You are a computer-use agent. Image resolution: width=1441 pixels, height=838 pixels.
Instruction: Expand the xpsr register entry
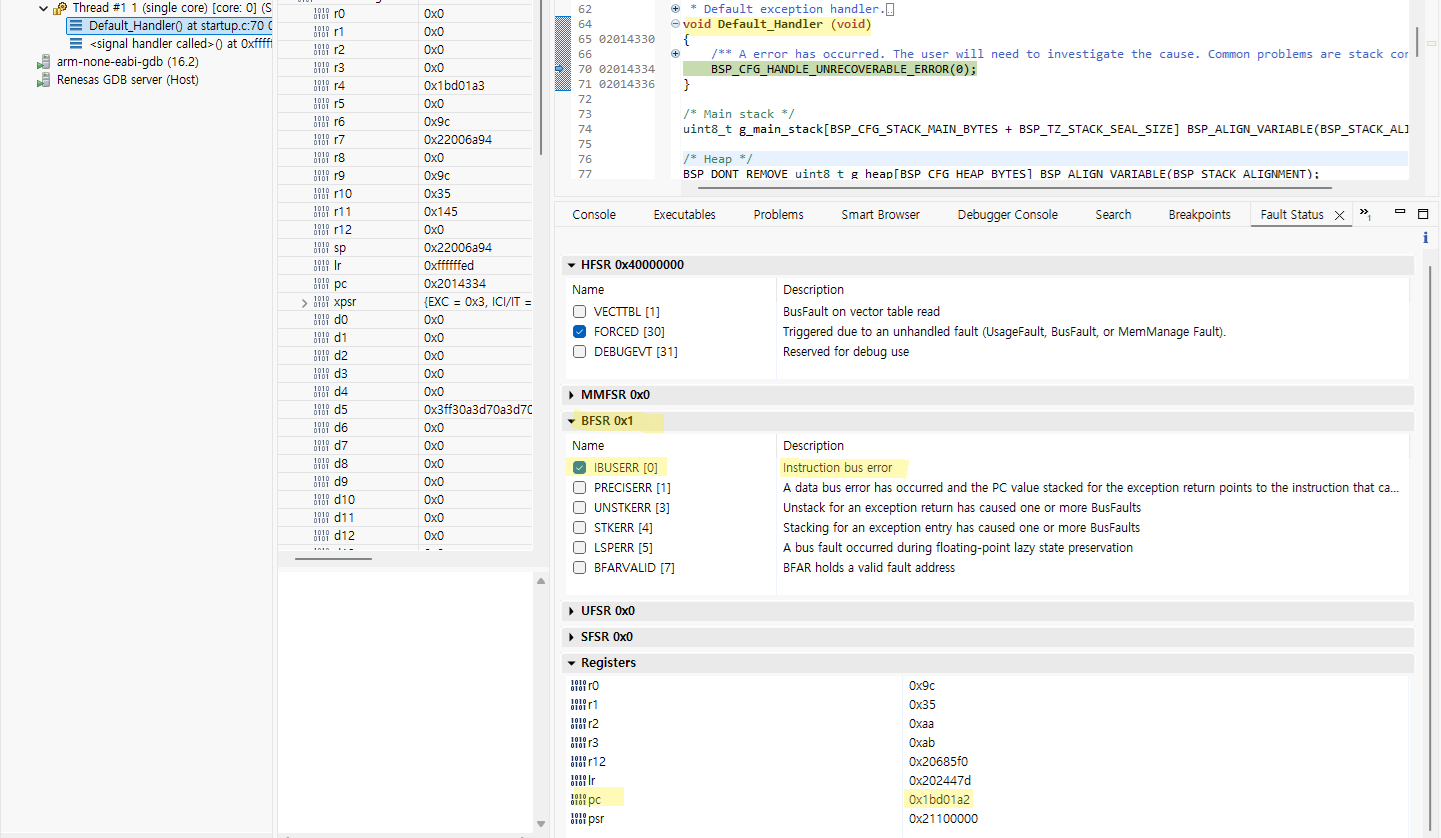[x=304, y=302]
